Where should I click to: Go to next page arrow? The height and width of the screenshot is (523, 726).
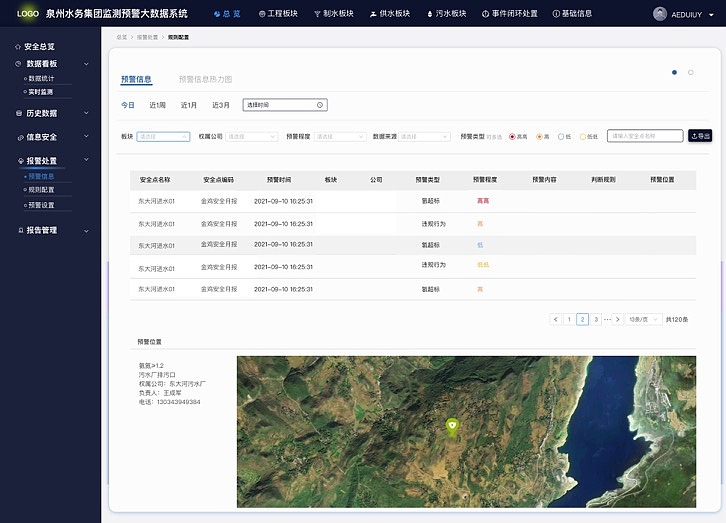click(x=617, y=319)
